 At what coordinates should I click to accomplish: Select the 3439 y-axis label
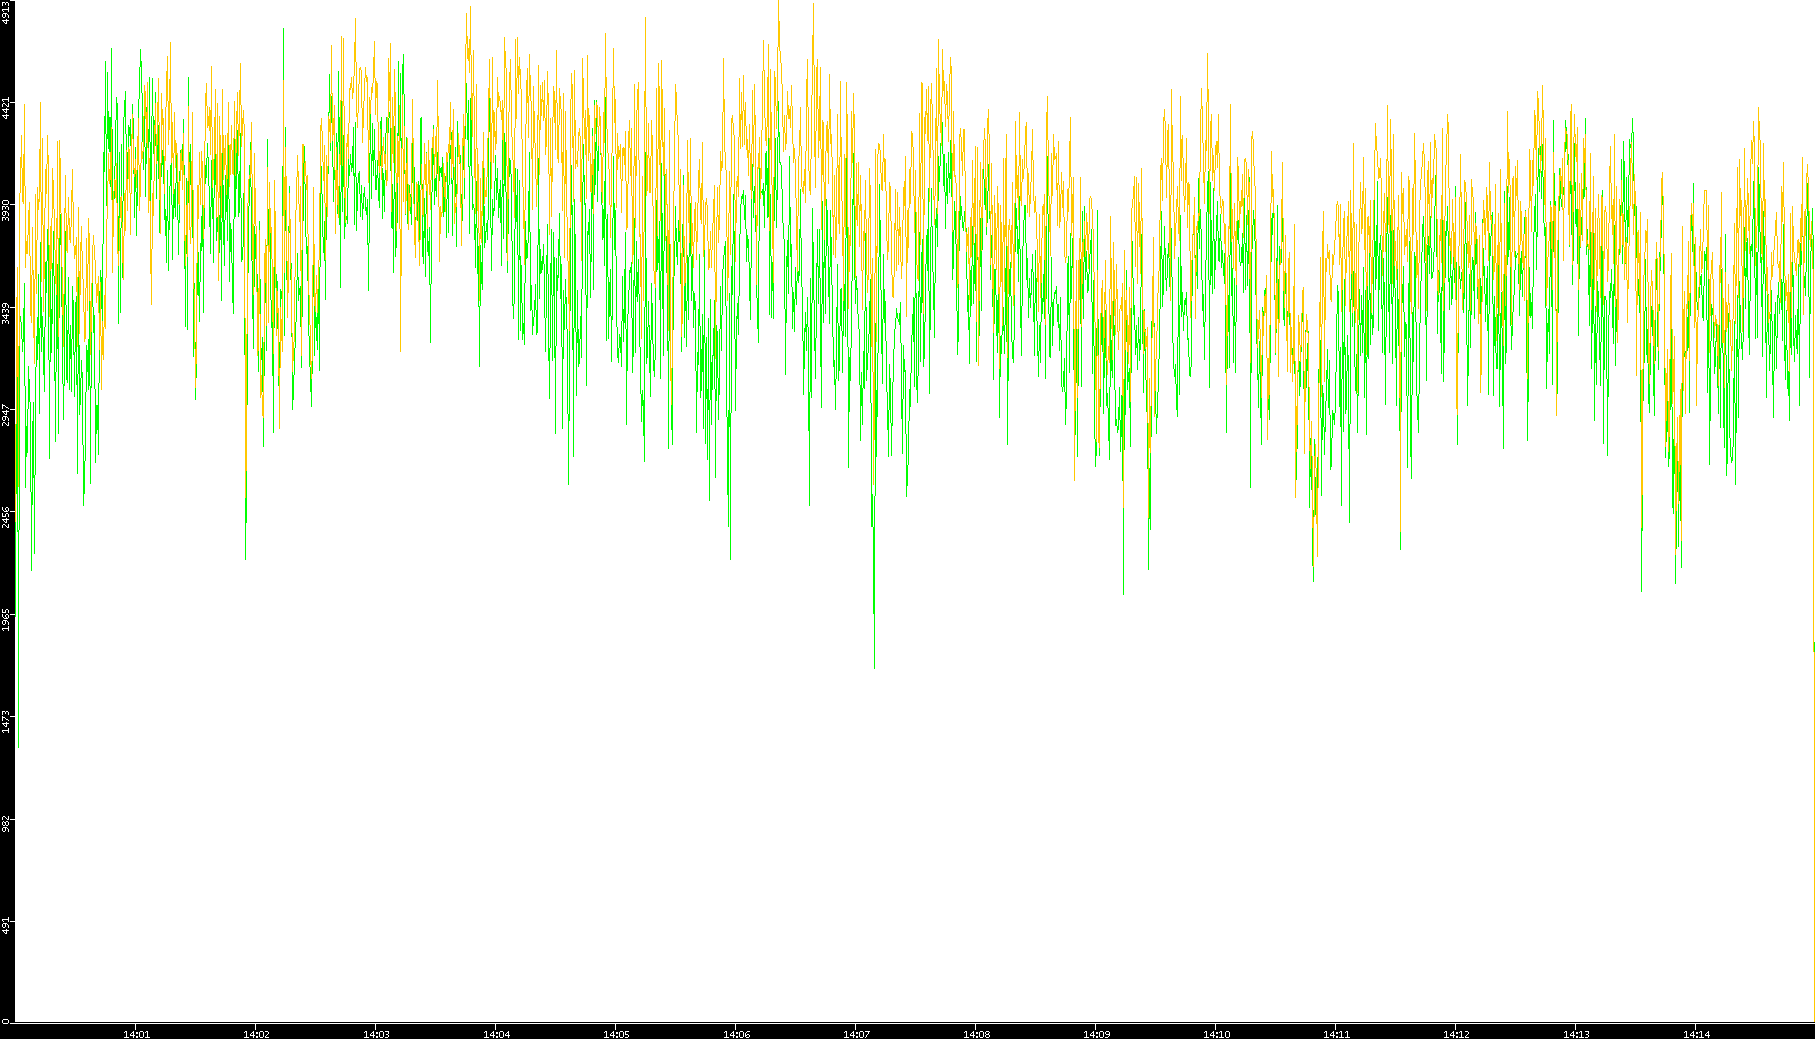pos(7,313)
